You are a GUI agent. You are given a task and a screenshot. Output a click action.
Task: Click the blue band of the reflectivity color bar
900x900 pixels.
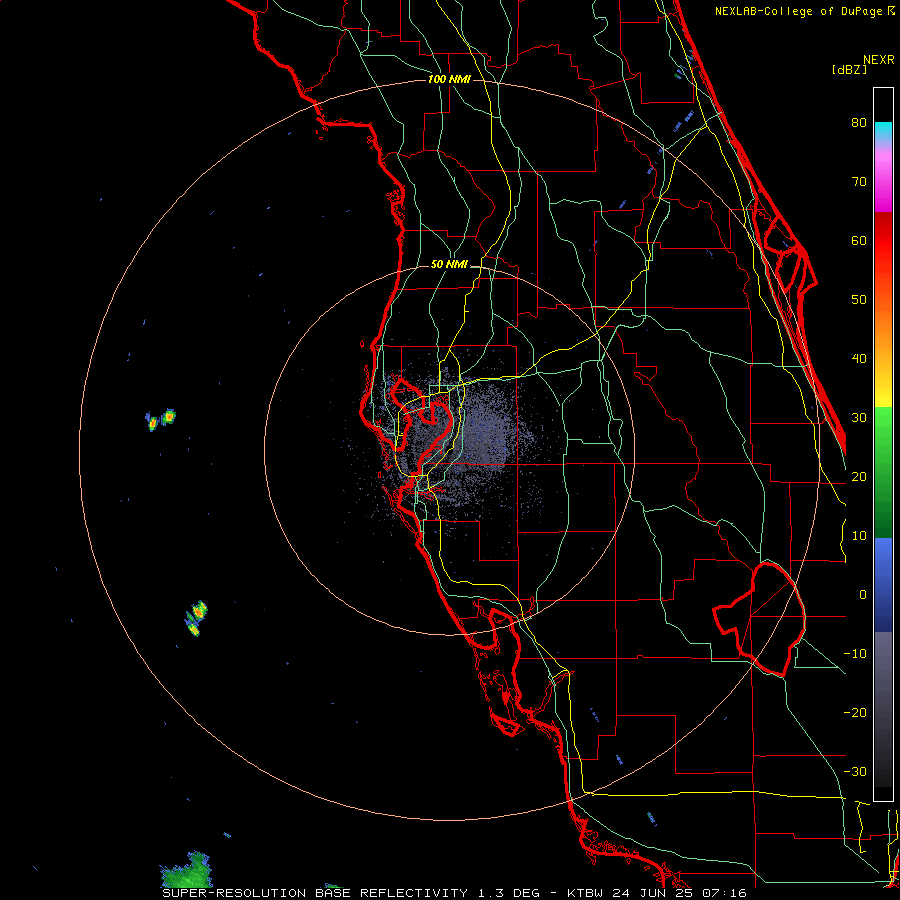point(883,584)
